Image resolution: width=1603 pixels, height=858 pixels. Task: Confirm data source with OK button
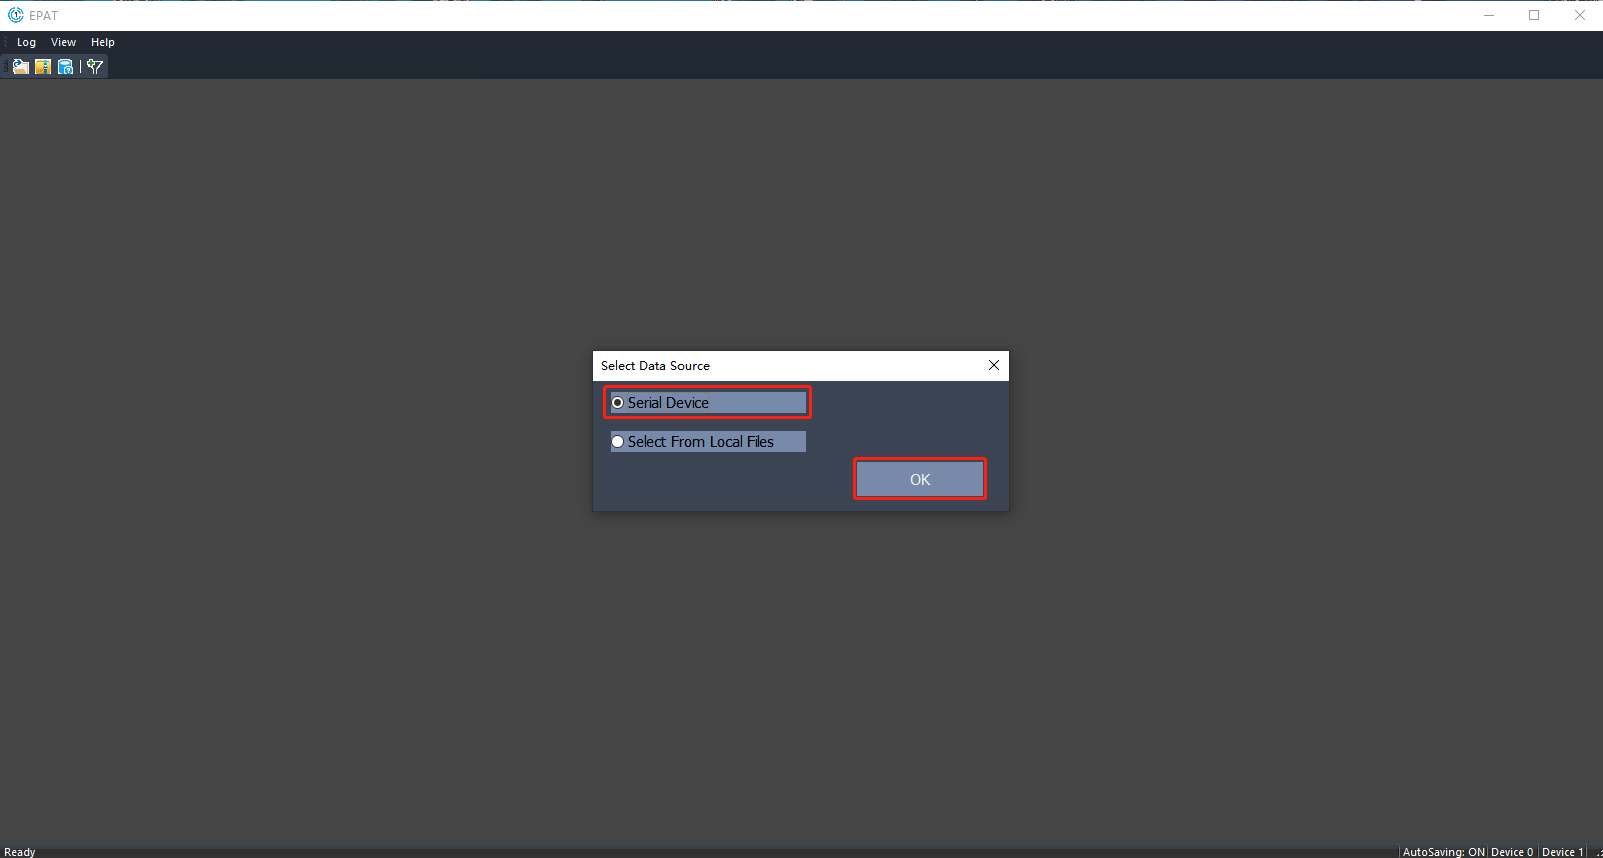coord(919,480)
